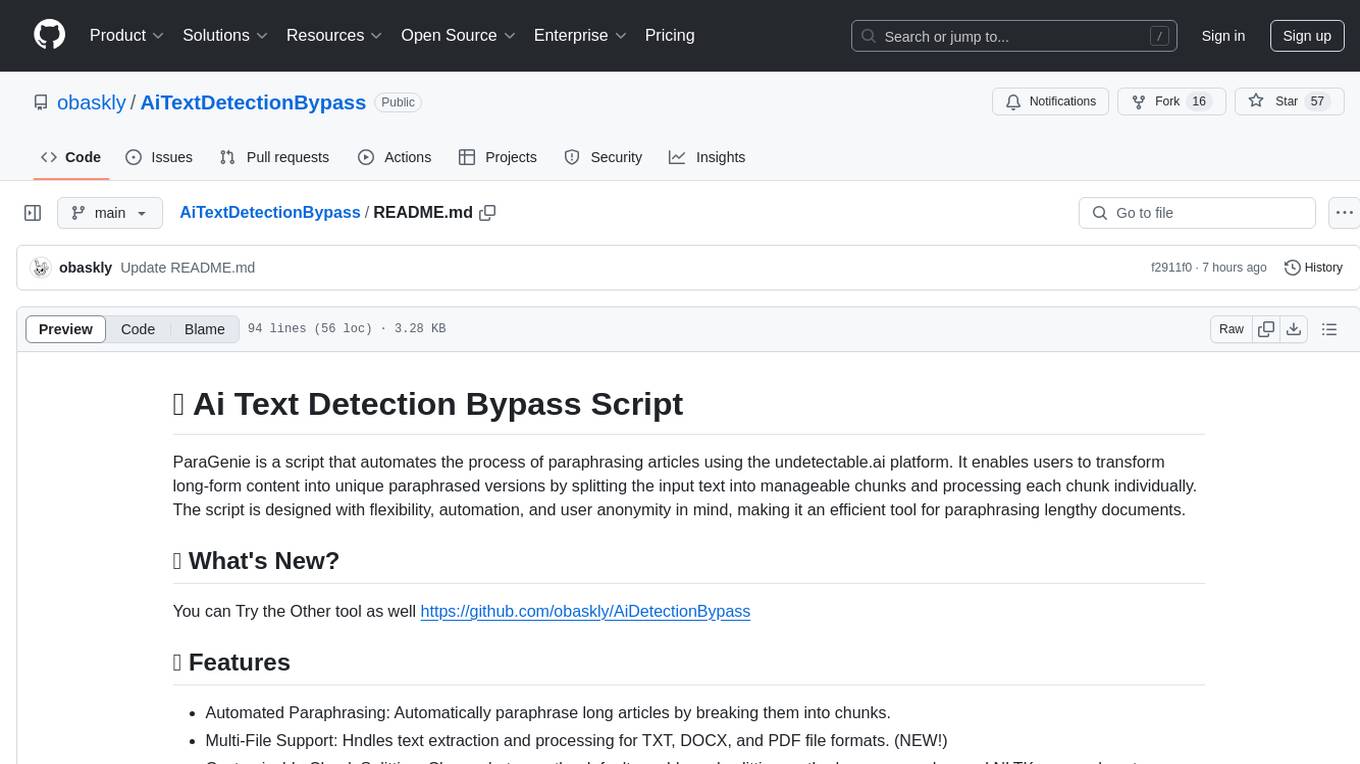
Task: Open commit author obaskly link
Action: (x=86, y=267)
